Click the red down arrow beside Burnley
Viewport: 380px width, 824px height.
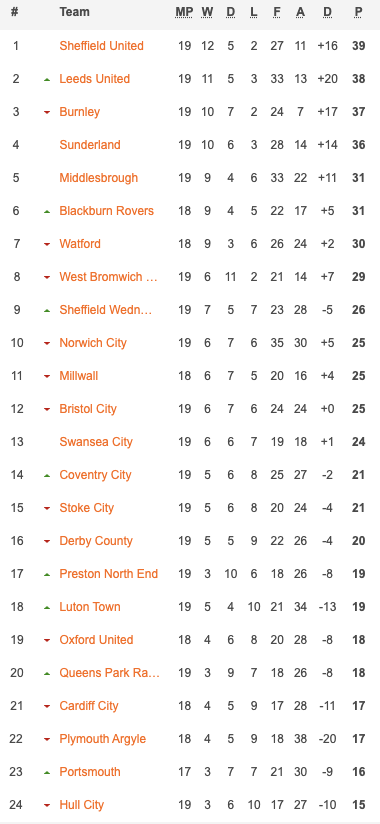47,112
